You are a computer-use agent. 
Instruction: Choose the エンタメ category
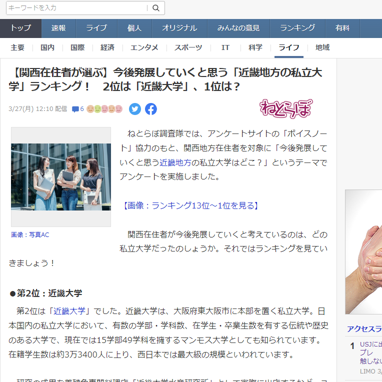(x=144, y=48)
